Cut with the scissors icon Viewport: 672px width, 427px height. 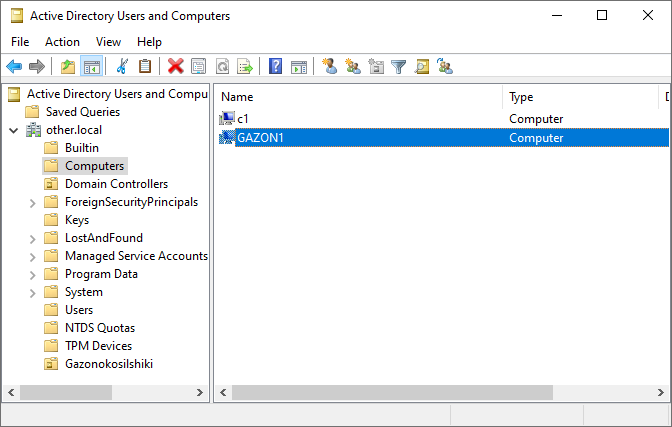[x=122, y=66]
